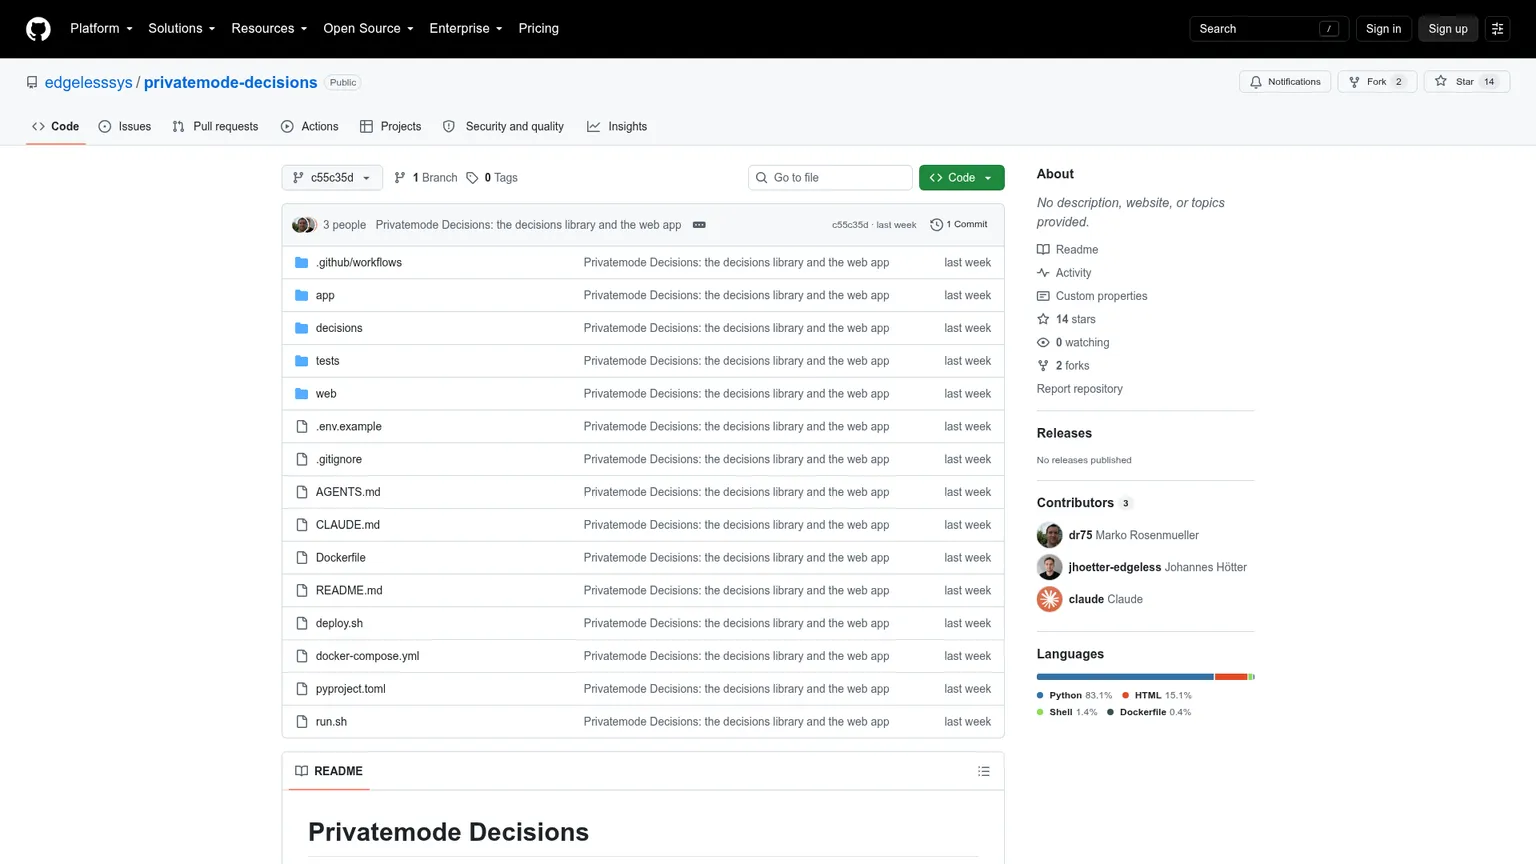Screen dimensions: 1536x864
Task: Expand the Enterprise menu
Action: 466,29
